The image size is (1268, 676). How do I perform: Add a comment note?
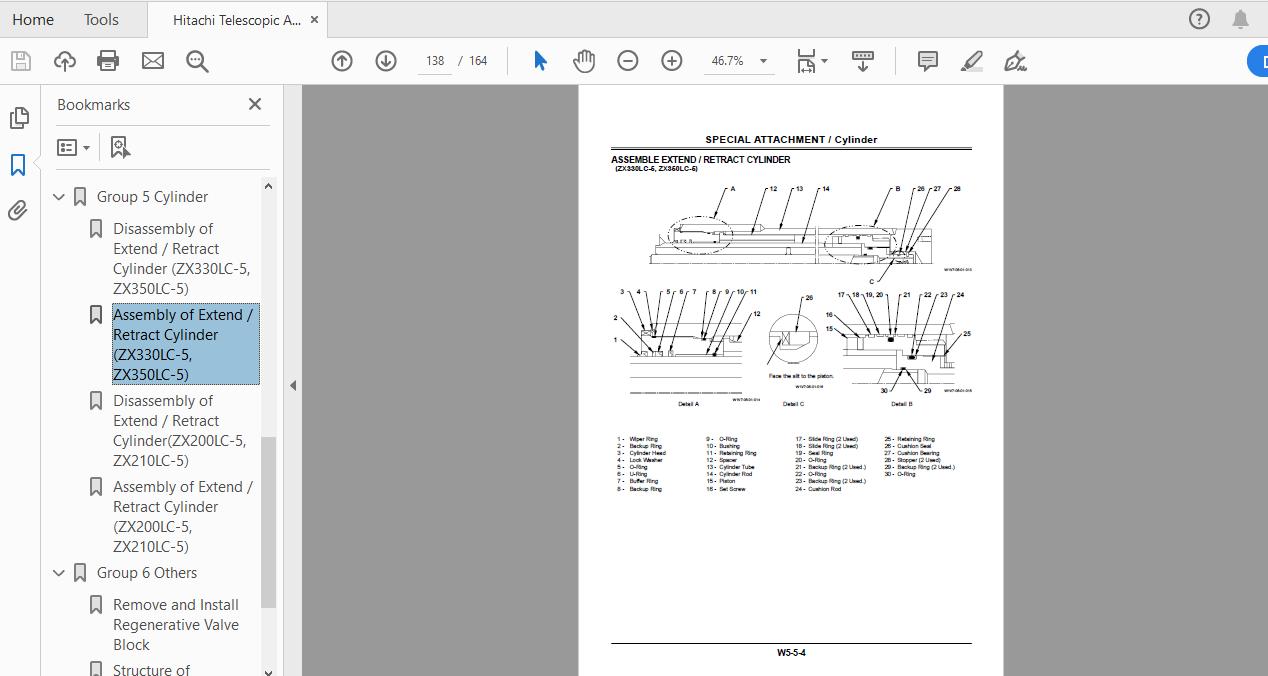[928, 61]
